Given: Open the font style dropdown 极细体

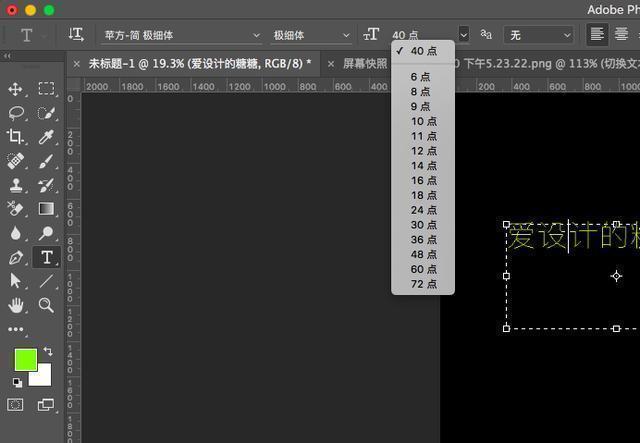Looking at the screenshot, I should click(311, 36).
